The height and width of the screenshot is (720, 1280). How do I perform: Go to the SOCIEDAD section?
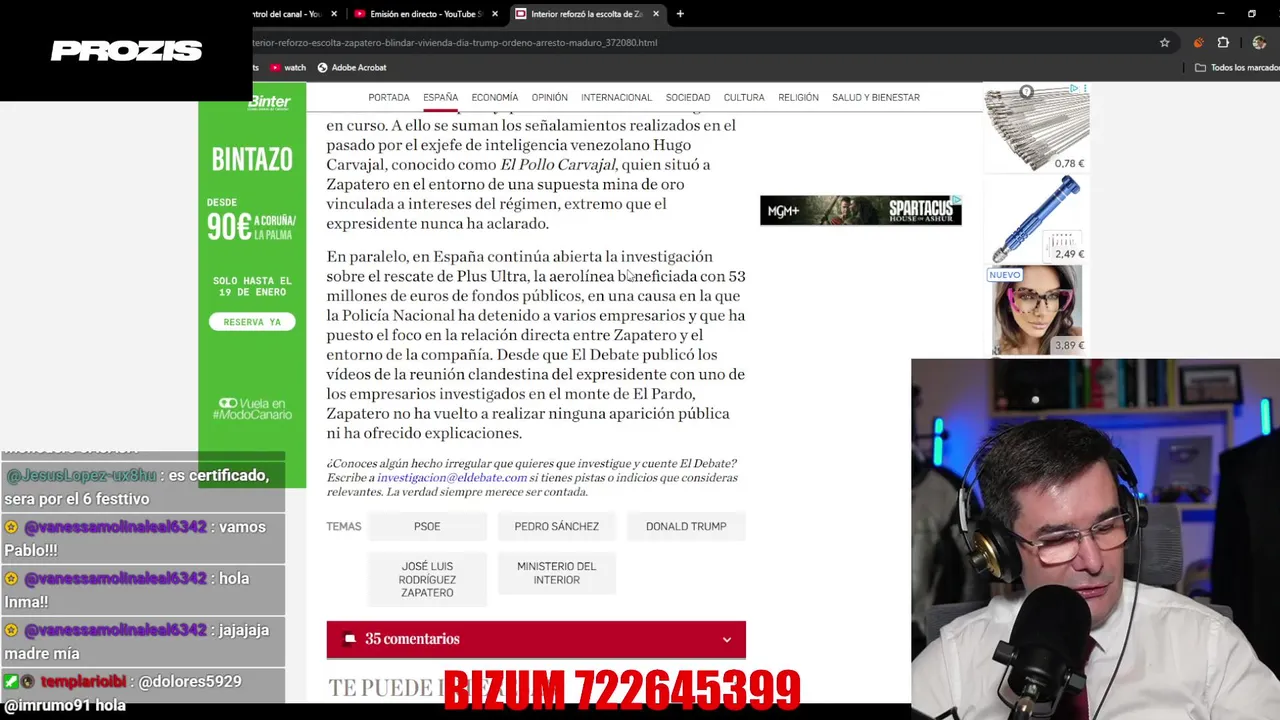click(688, 97)
